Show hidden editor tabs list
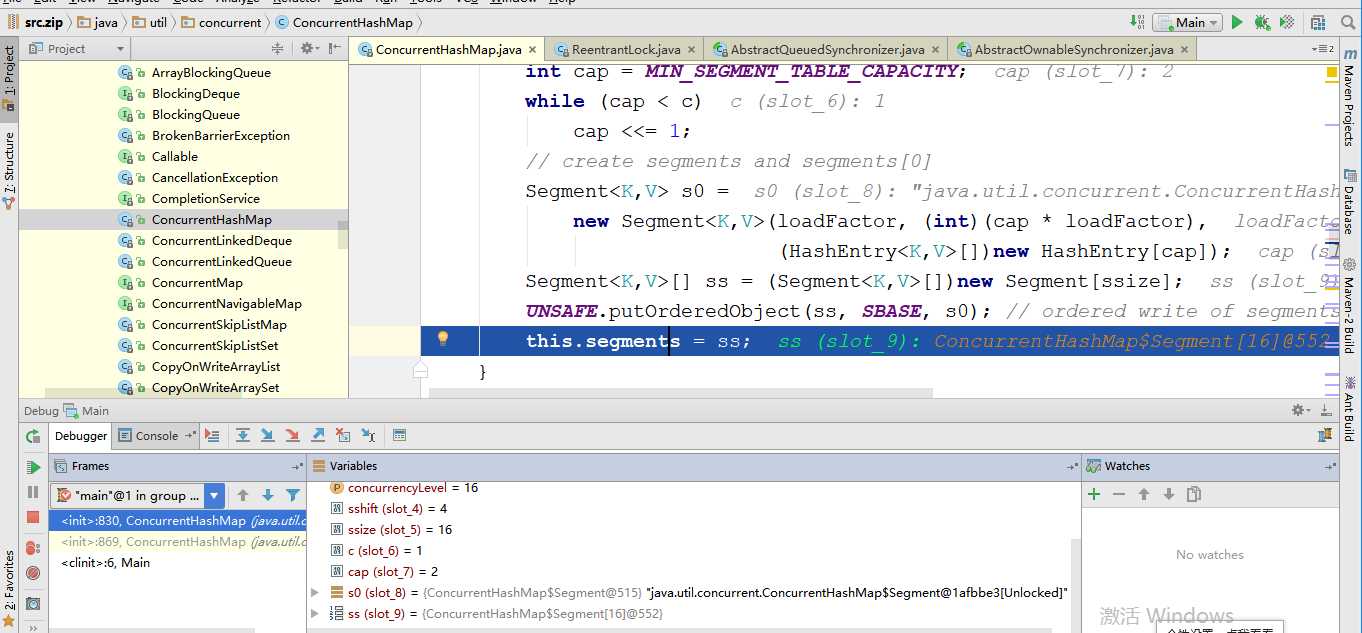 [1324, 48]
